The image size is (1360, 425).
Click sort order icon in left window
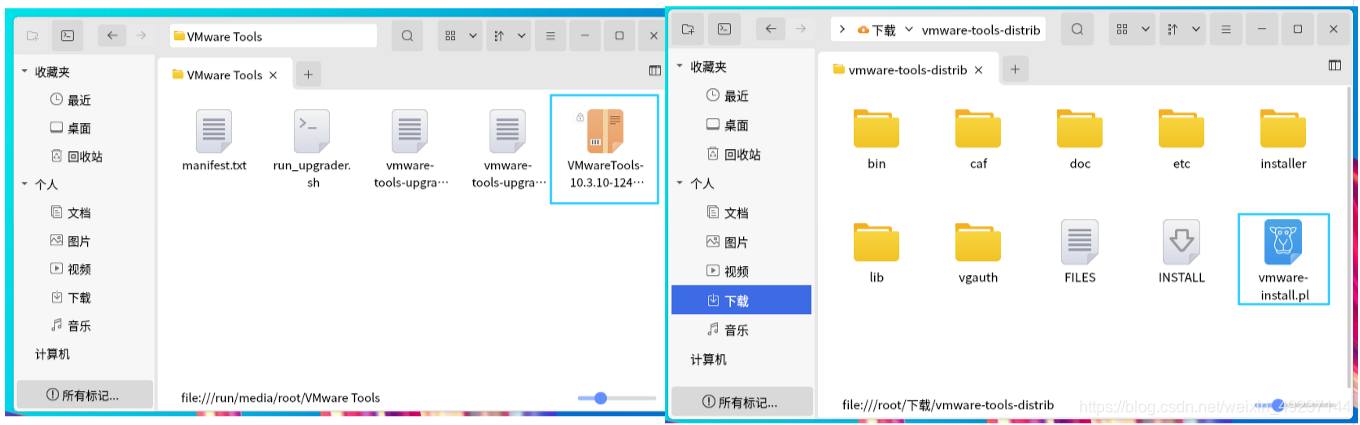(498, 36)
